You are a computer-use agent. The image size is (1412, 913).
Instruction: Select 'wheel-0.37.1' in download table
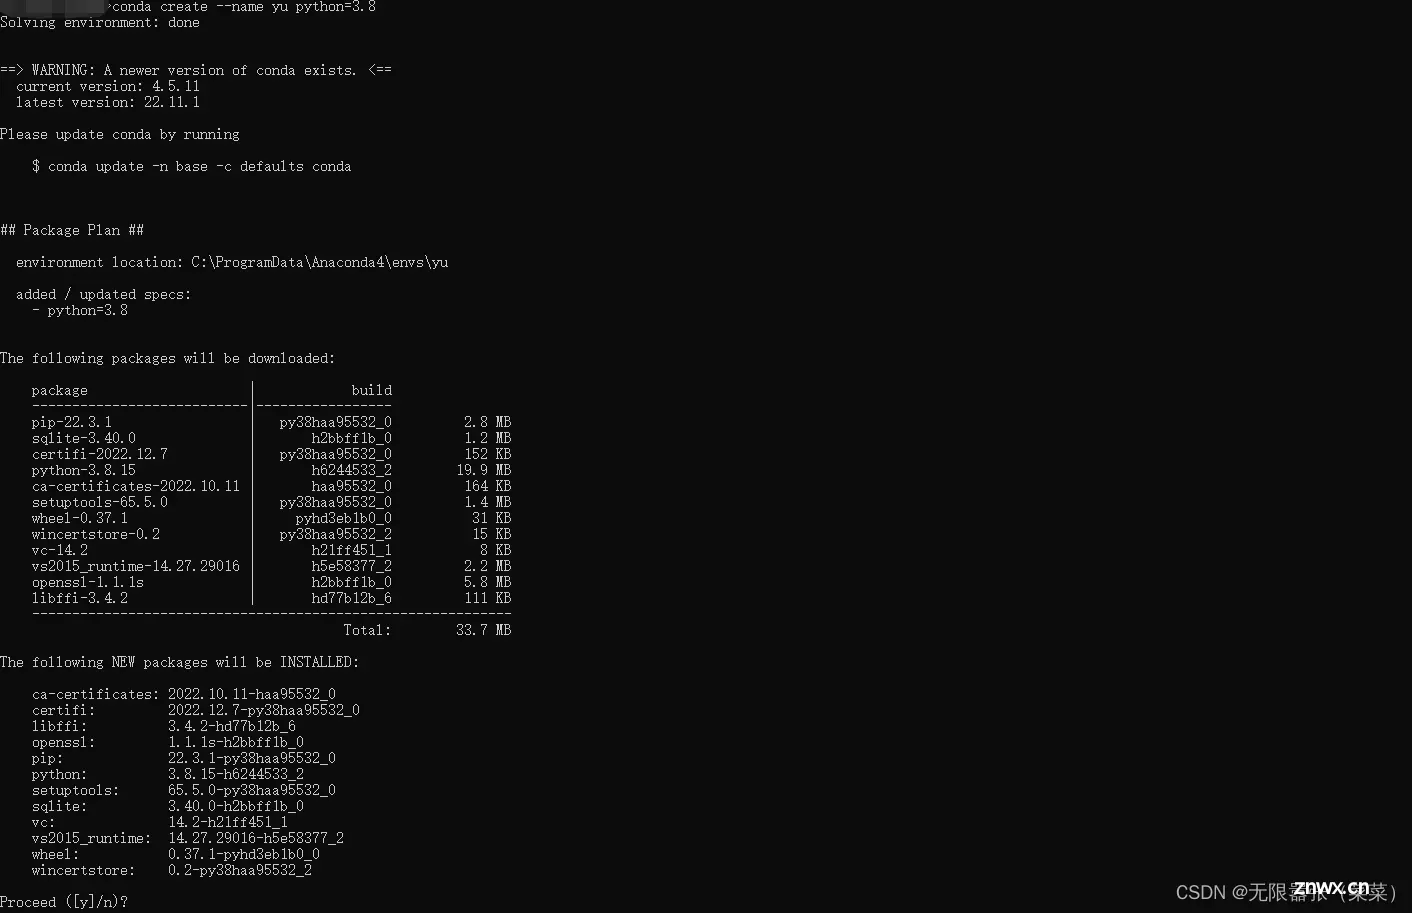80,518
